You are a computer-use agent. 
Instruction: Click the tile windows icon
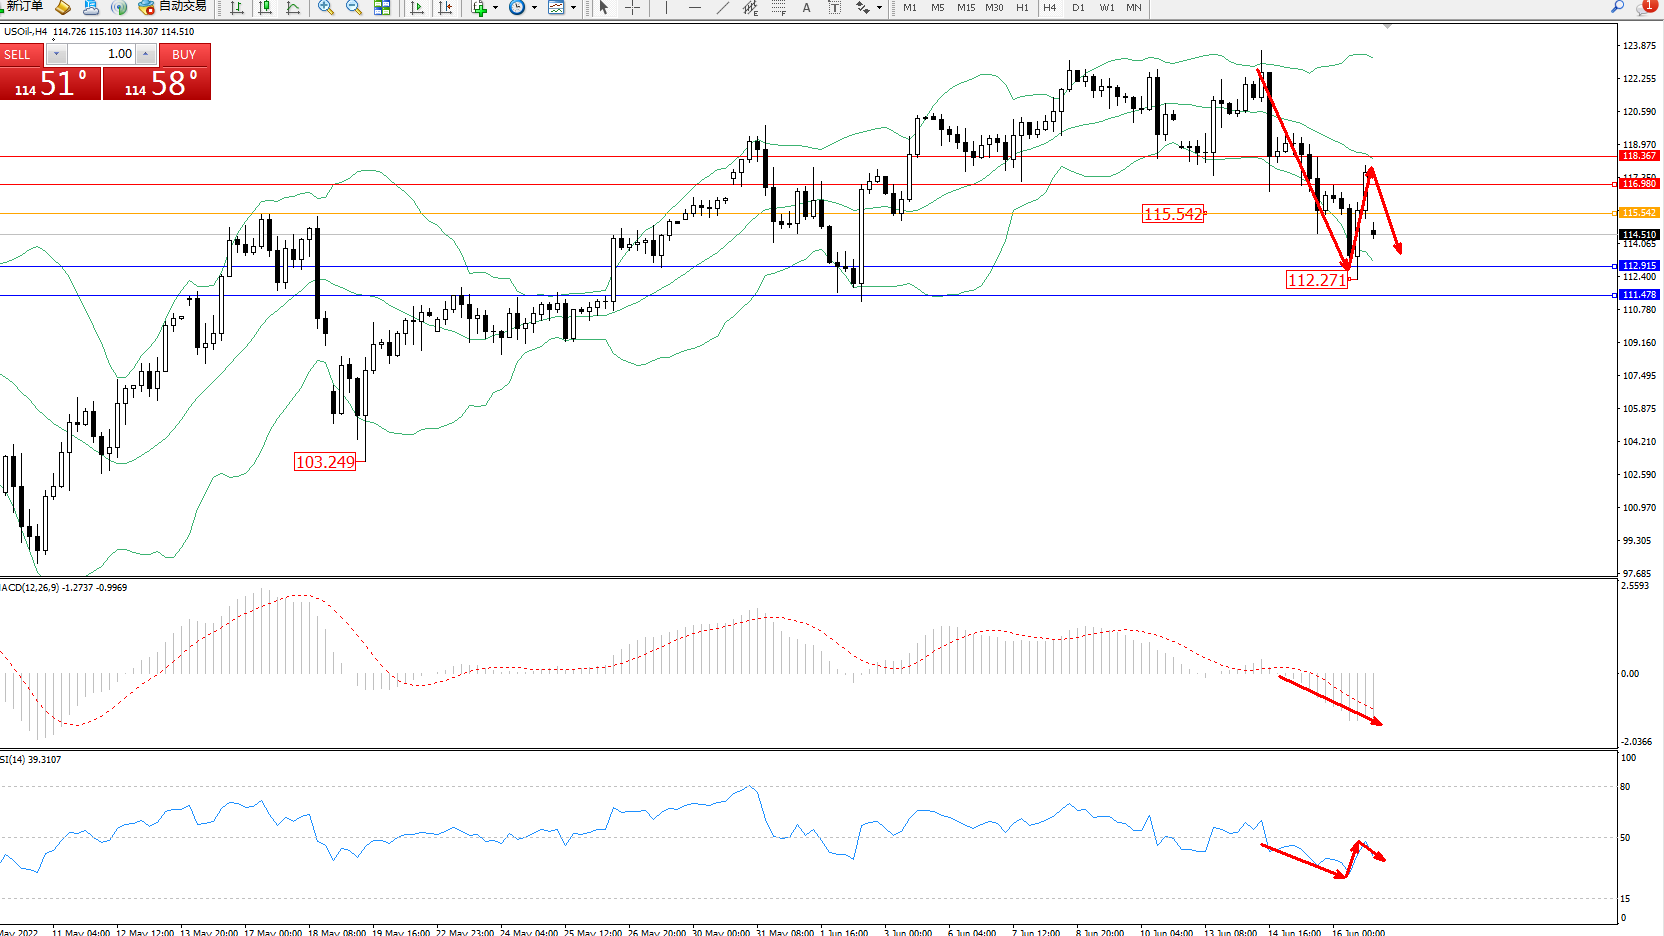coord(382,8)
